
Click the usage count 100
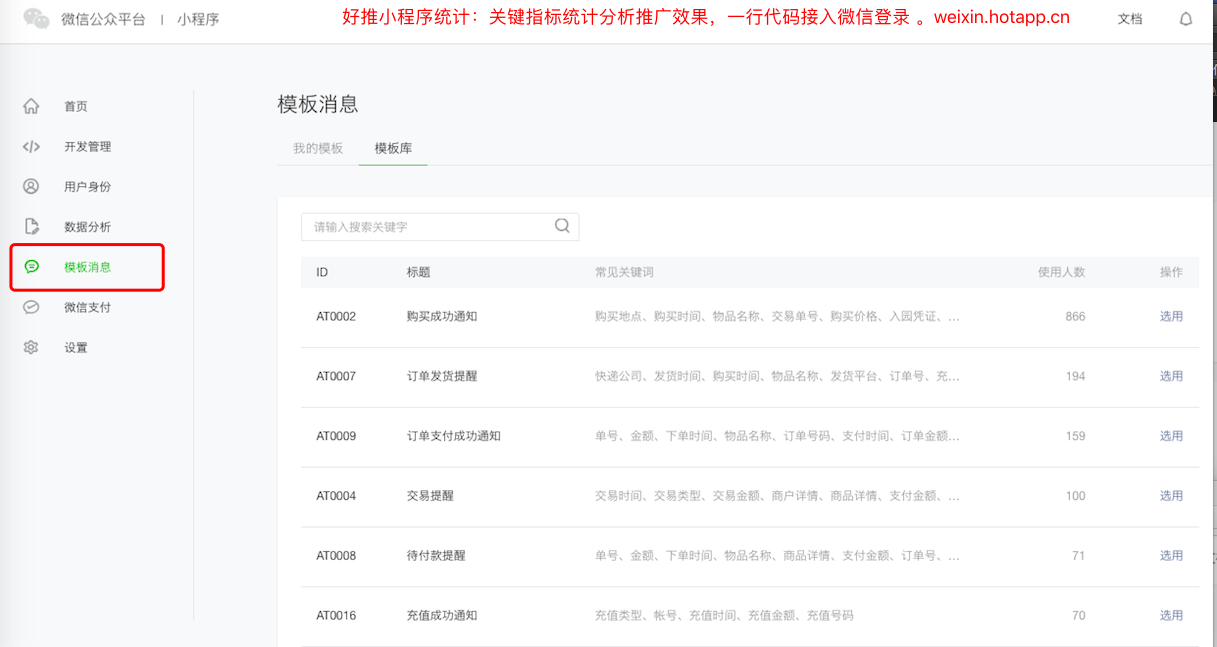[x=1075, y=496]
